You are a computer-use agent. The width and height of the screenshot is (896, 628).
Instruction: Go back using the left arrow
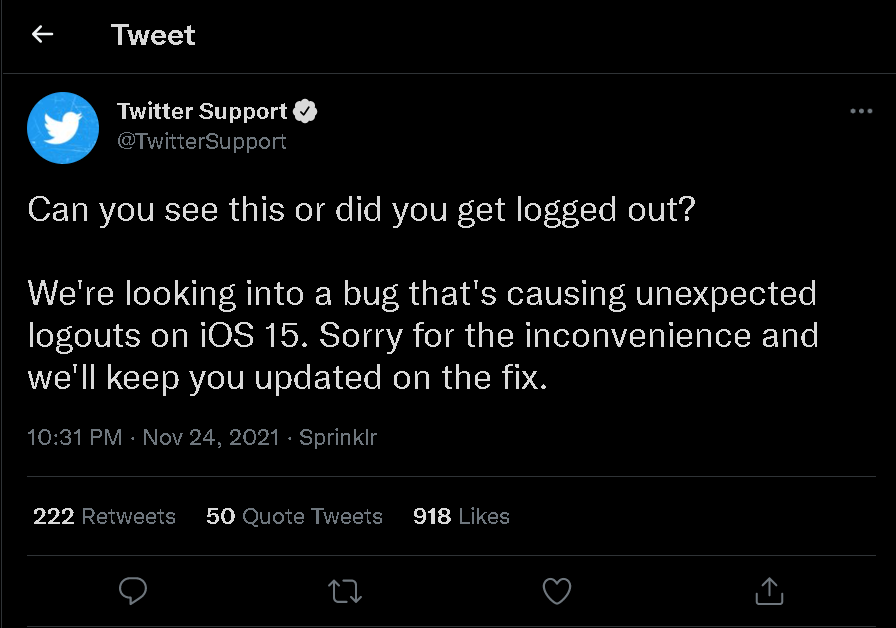pos(42,35)
